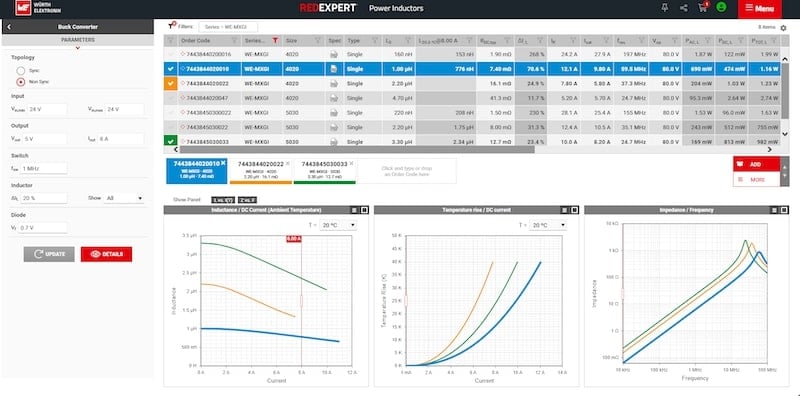The width and height of the screenshot is (800, 396).
Task: Open table settings gear icon
Action: [784, 28]
